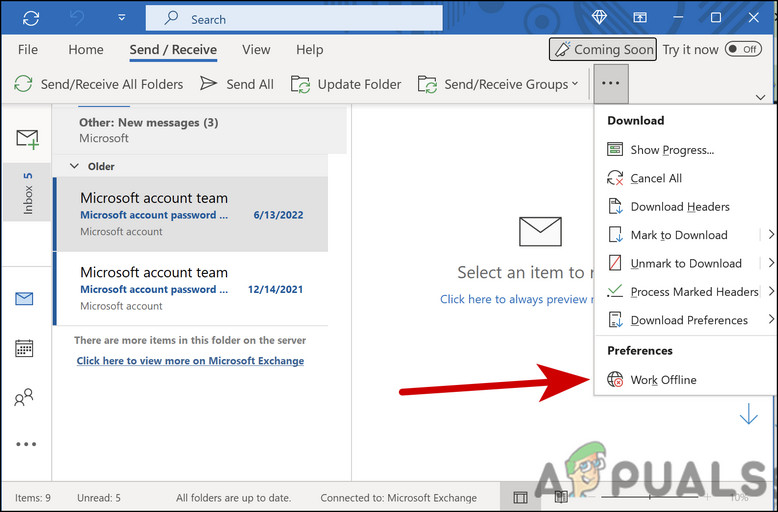Click the Reading view icon in status bar
The image size is (778, 512).
click(561, 497)
